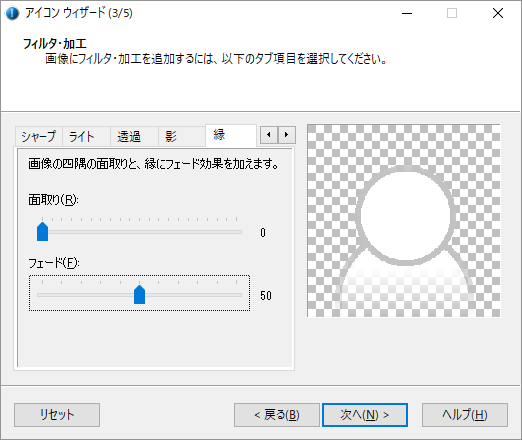Switch to the シャープ tab

click(x=39, y=136)
